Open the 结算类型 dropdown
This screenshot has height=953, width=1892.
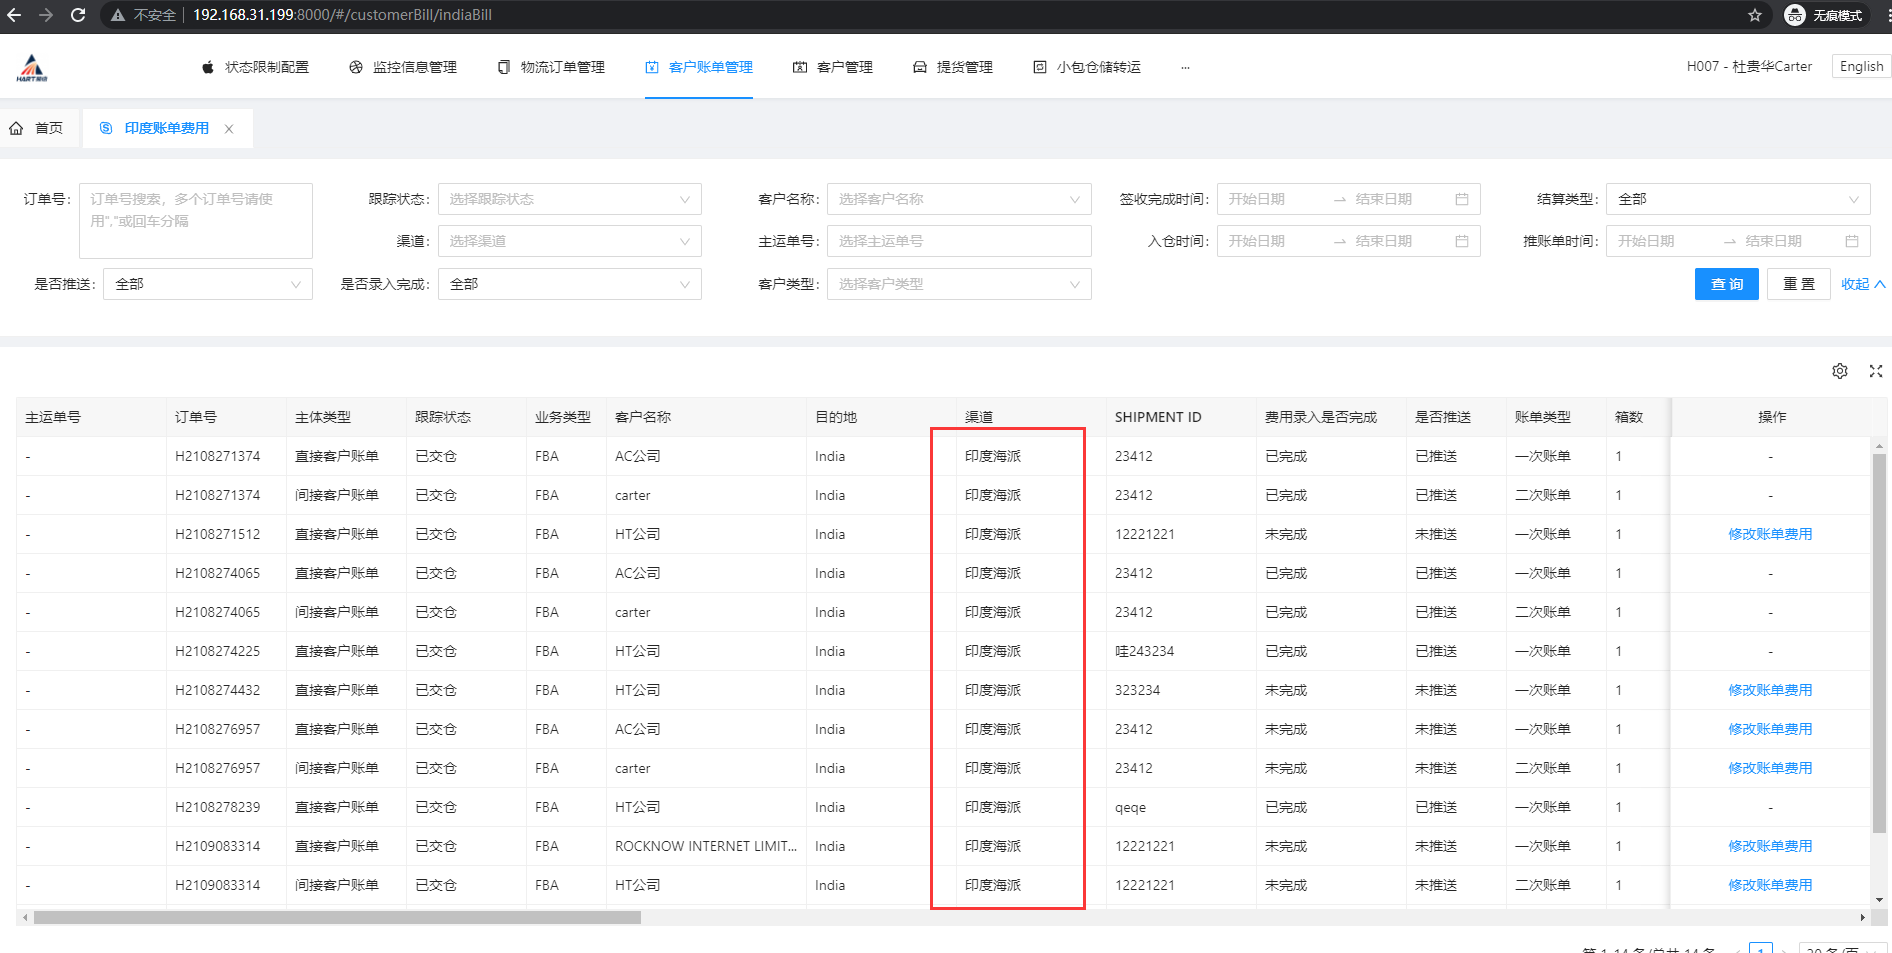(1737, 199)
